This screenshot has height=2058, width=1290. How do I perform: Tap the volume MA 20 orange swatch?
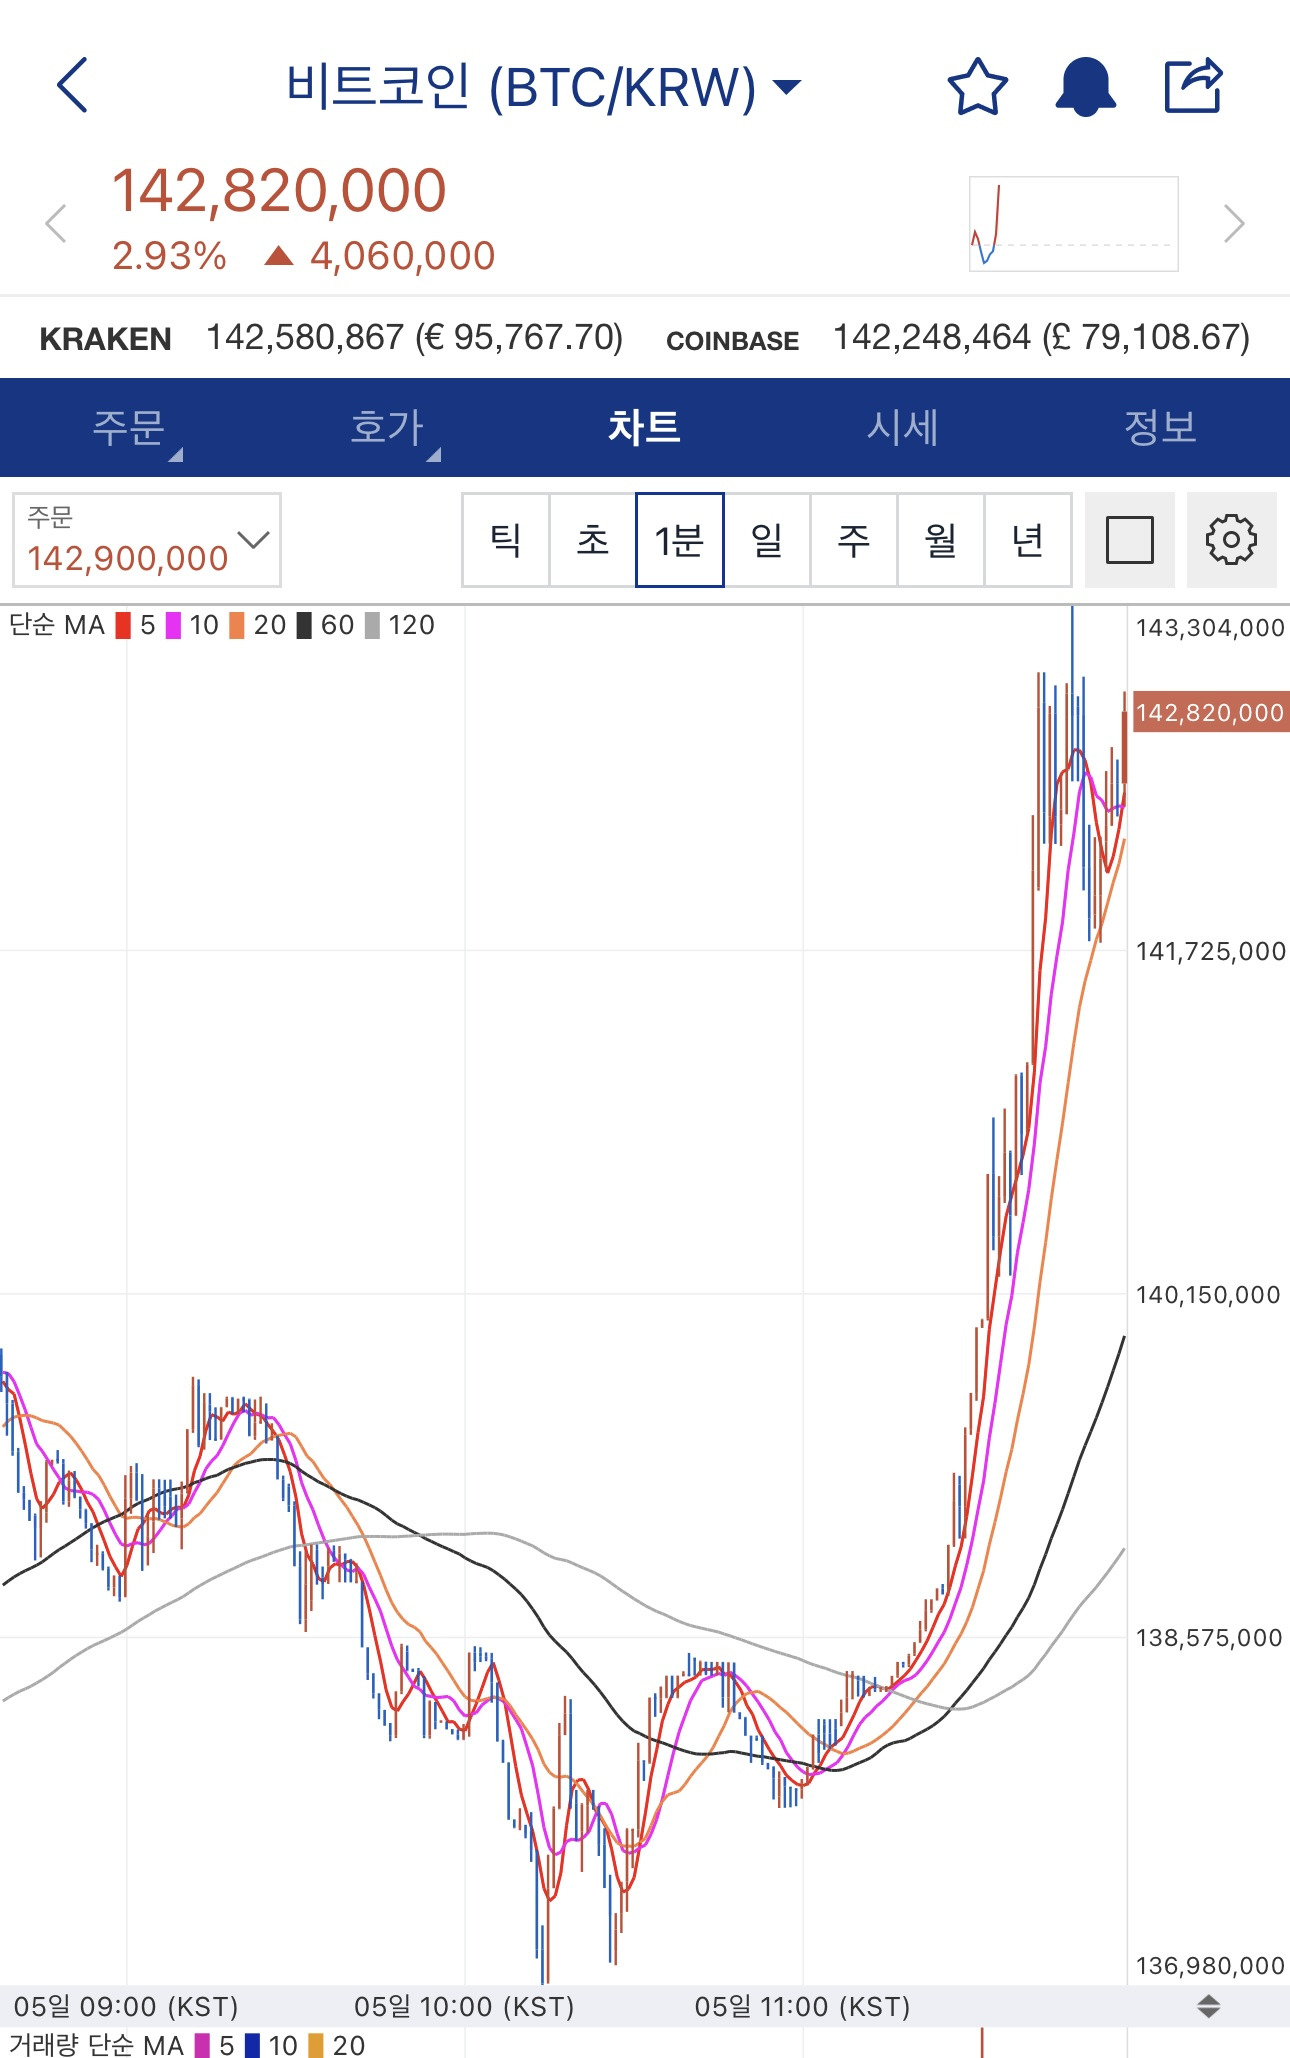(x=316, y=2046)
